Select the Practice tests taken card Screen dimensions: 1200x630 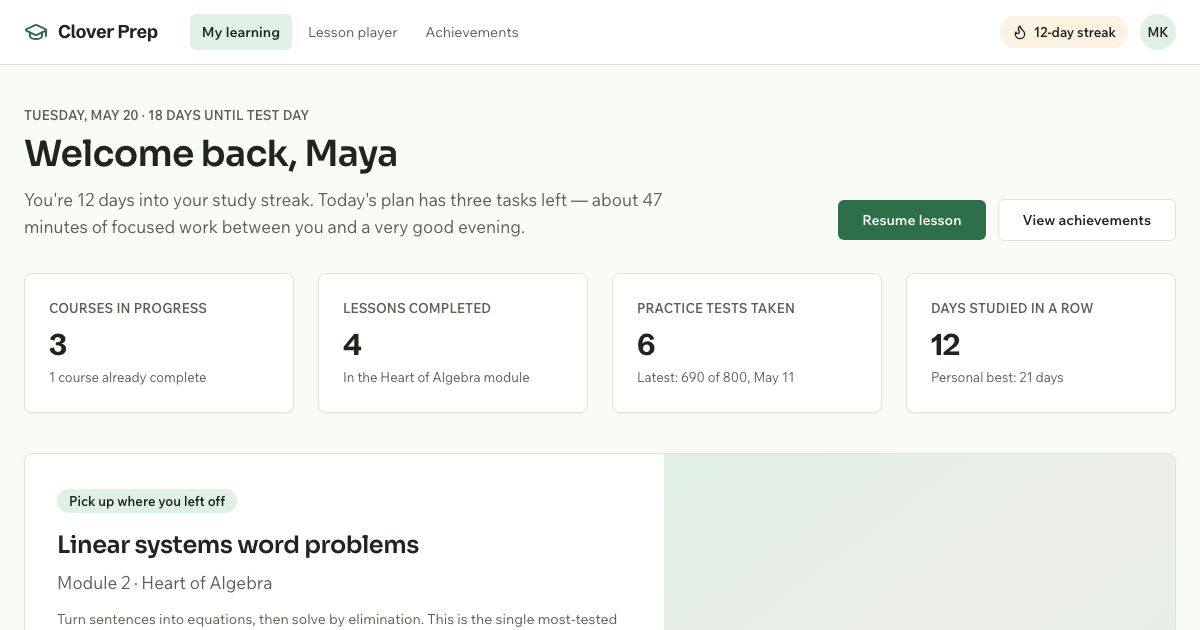click(747, 343)
